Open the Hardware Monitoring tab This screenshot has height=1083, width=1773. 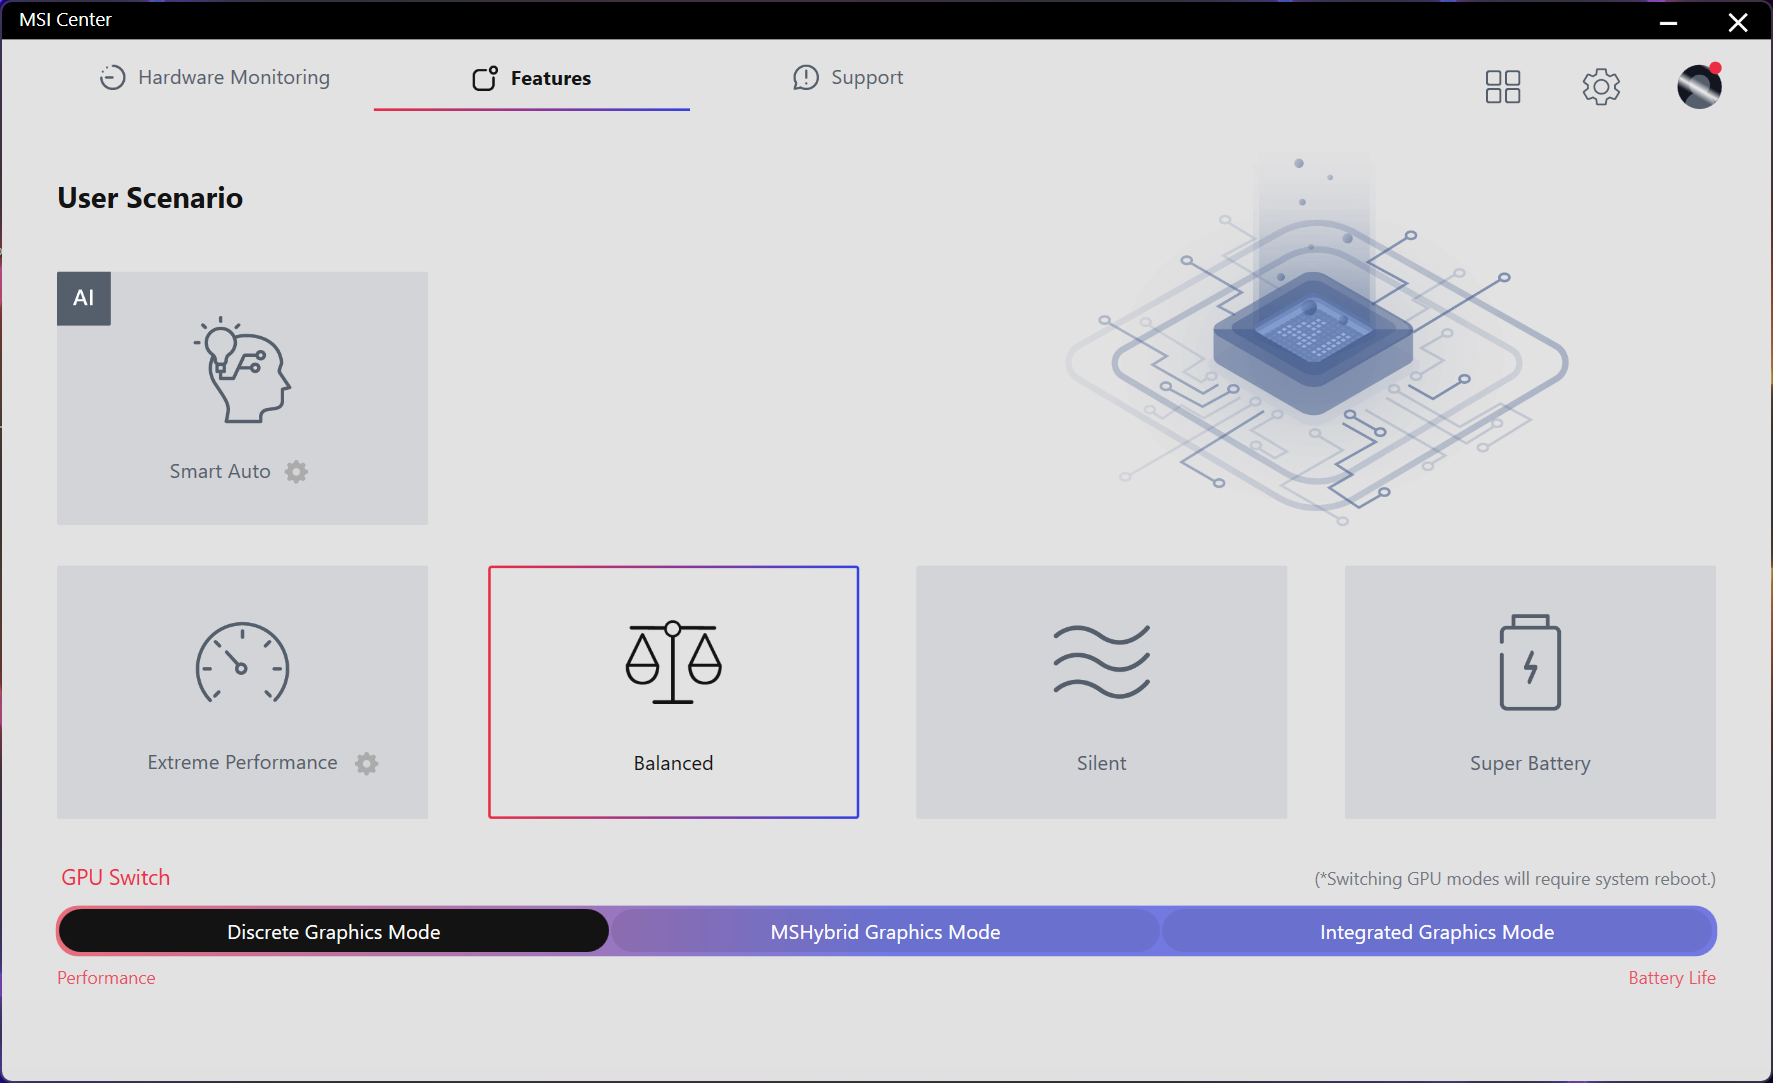[x=214, y=77]
